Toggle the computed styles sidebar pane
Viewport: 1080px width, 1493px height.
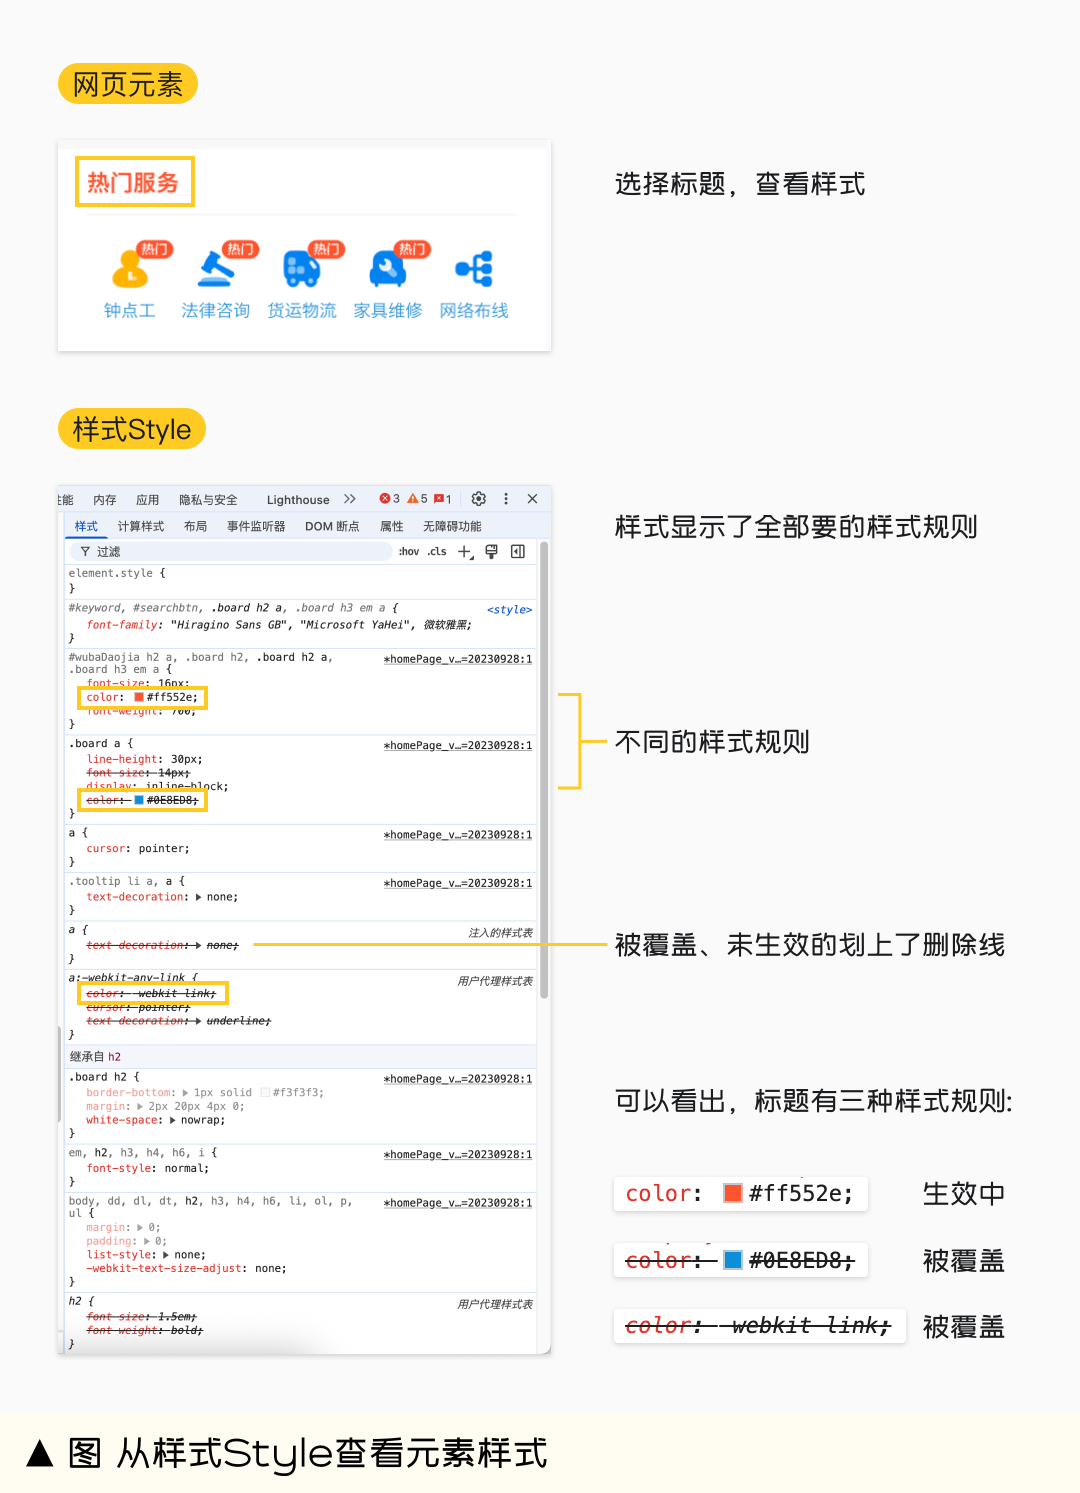click(x=518, y=552)
